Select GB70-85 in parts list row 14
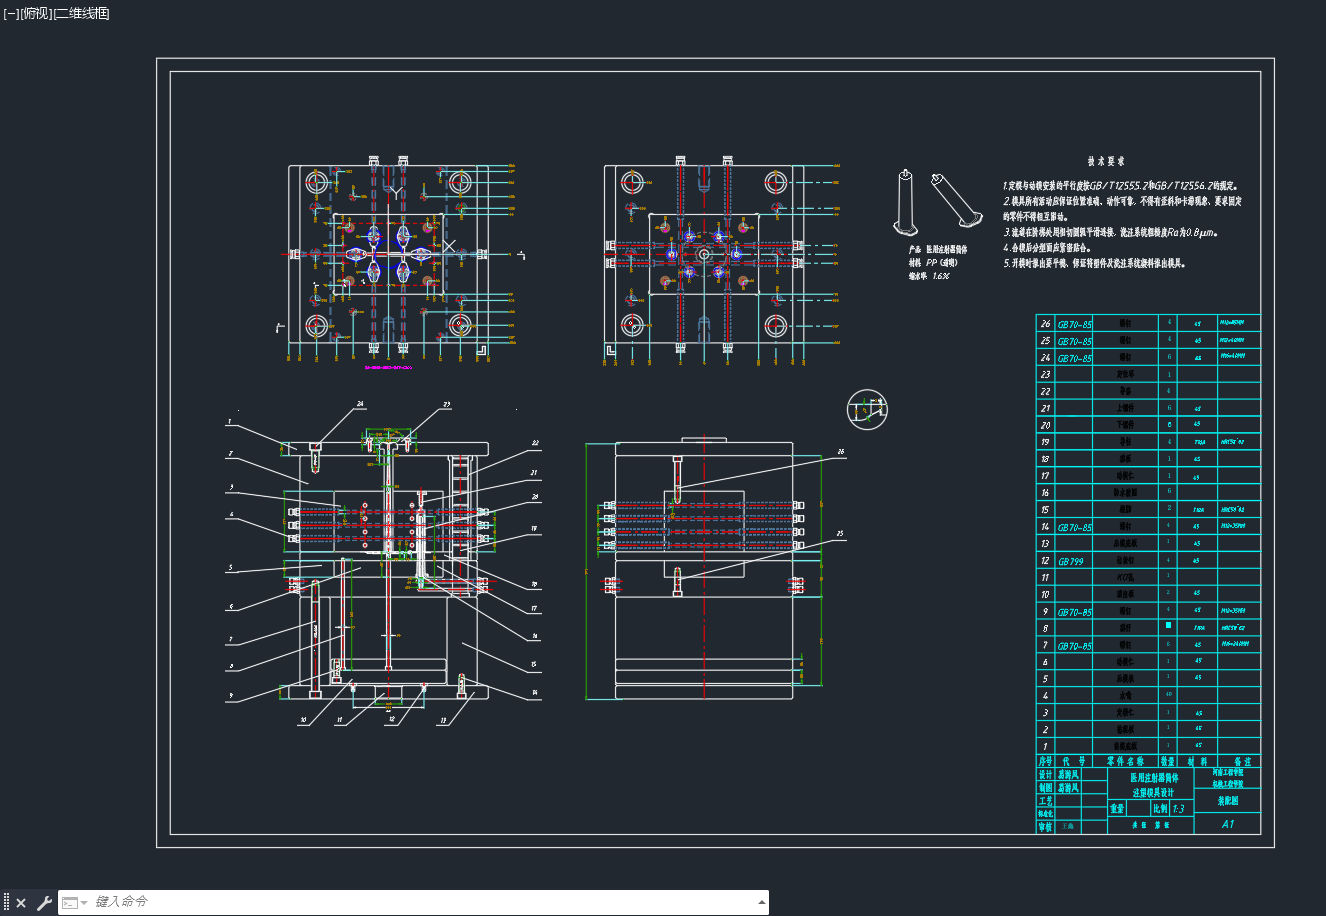Screen dimensions: 1326x916 (x=1075, y=527)
